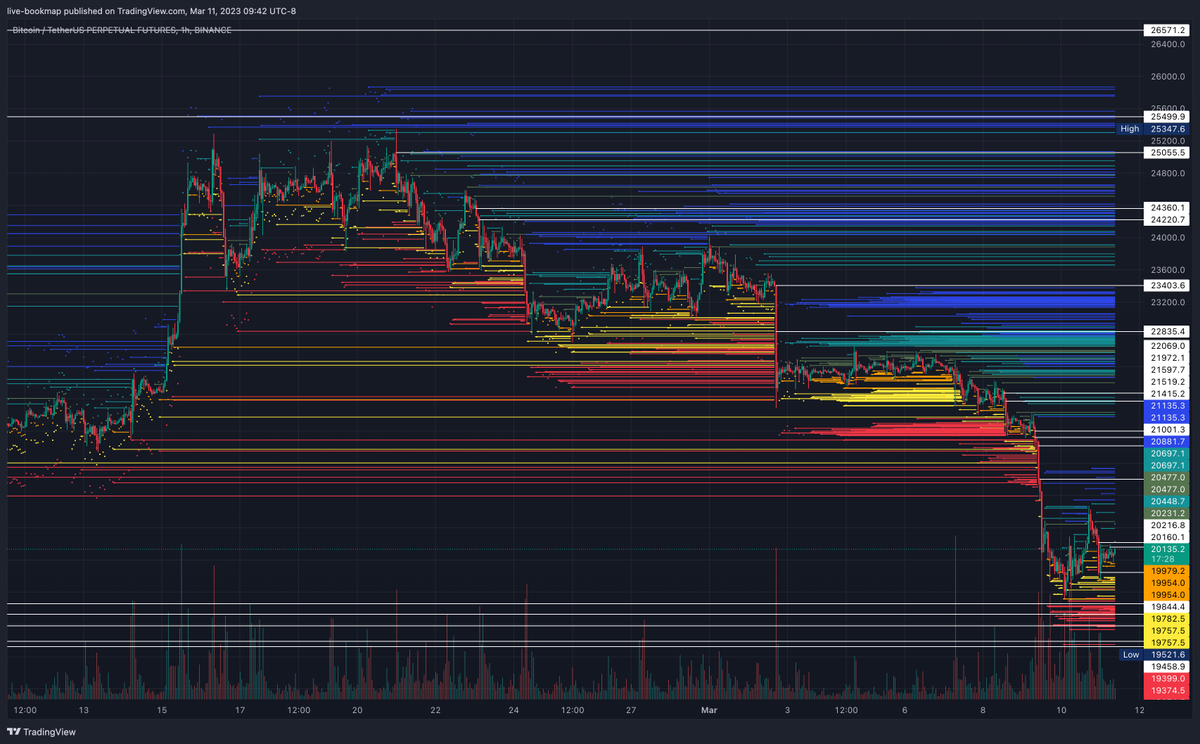Click the date label 15 on time axis
The height and width of the screenshot is (744, 1200).
pos(162,711)
